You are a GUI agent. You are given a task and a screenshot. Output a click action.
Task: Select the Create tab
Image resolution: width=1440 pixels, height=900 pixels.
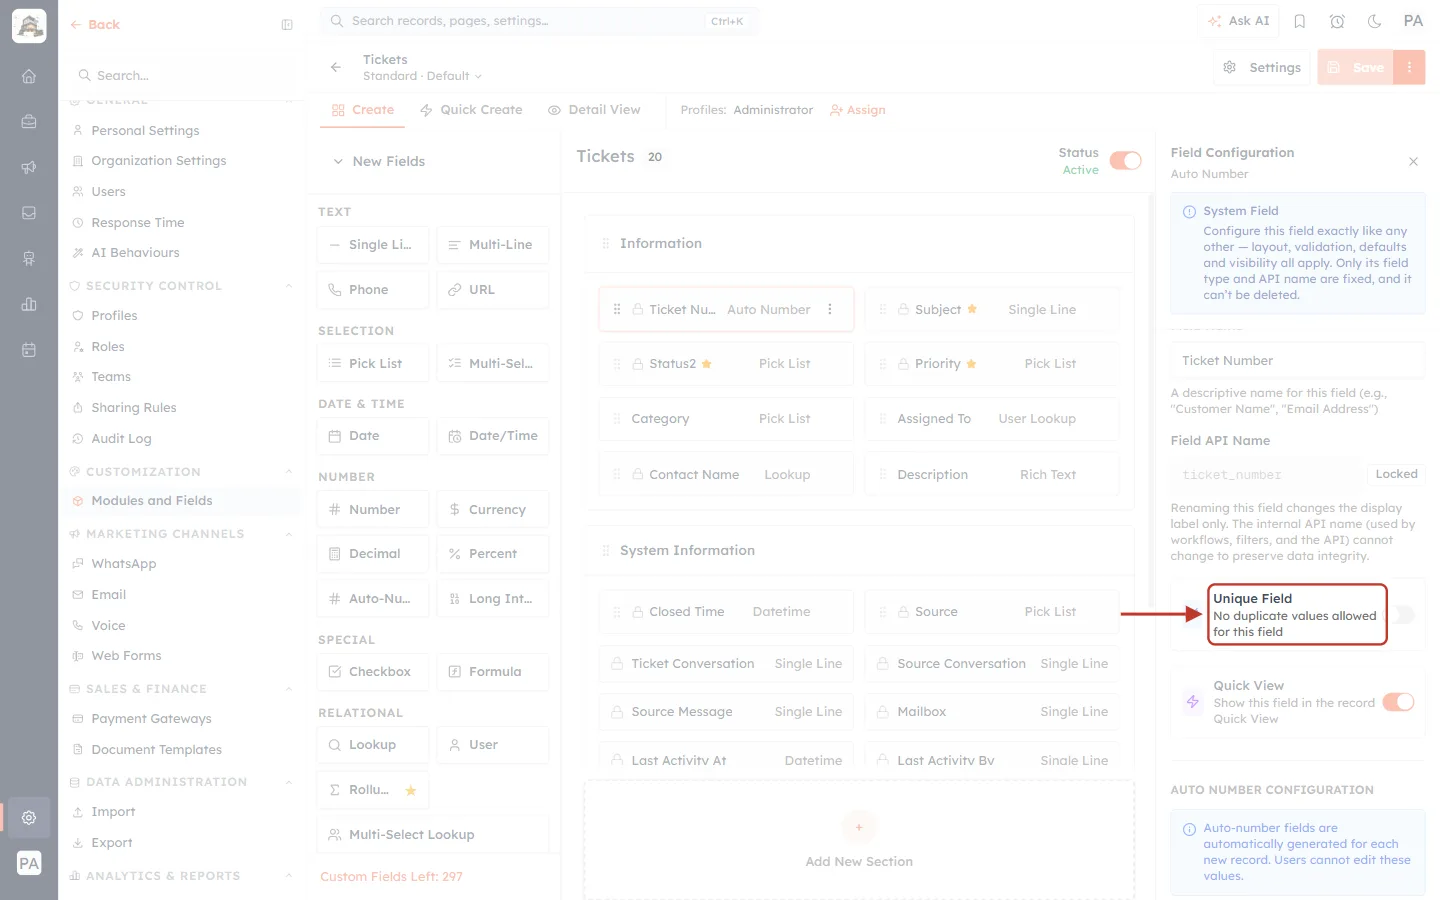coord(363,110)
